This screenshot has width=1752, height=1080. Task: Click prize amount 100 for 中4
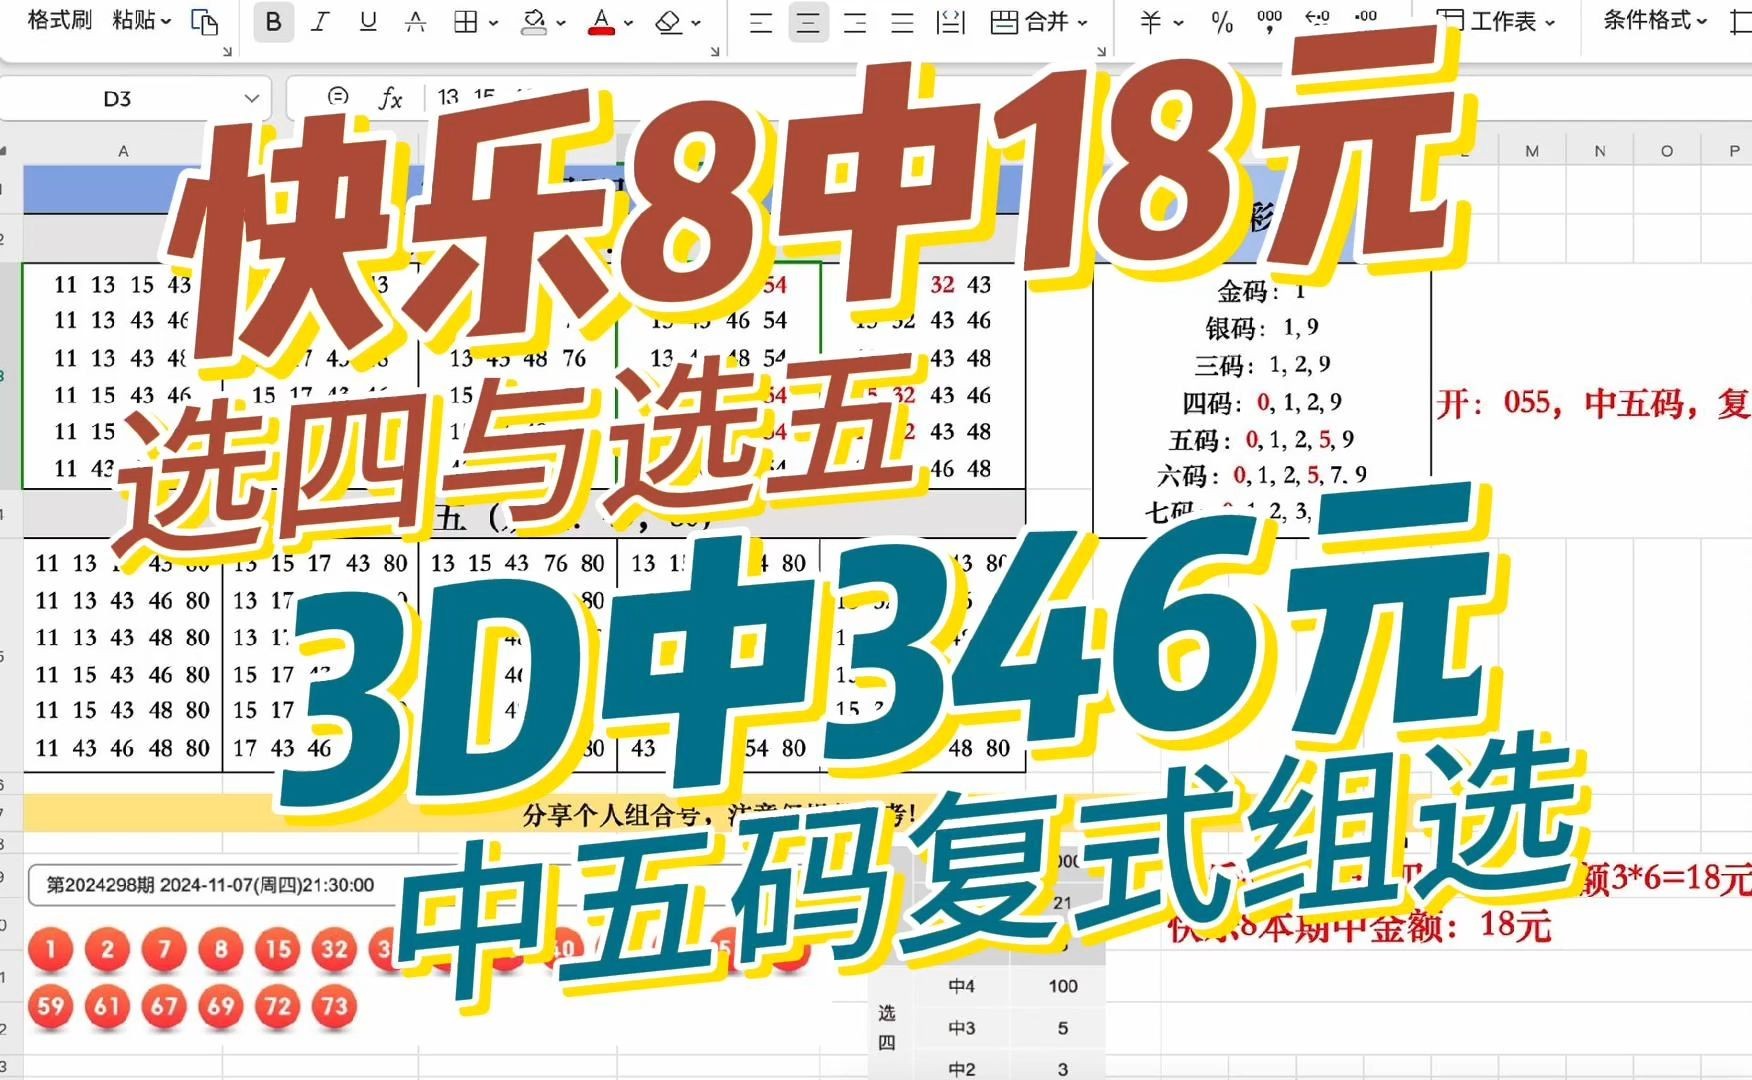tap(1062, 986)
